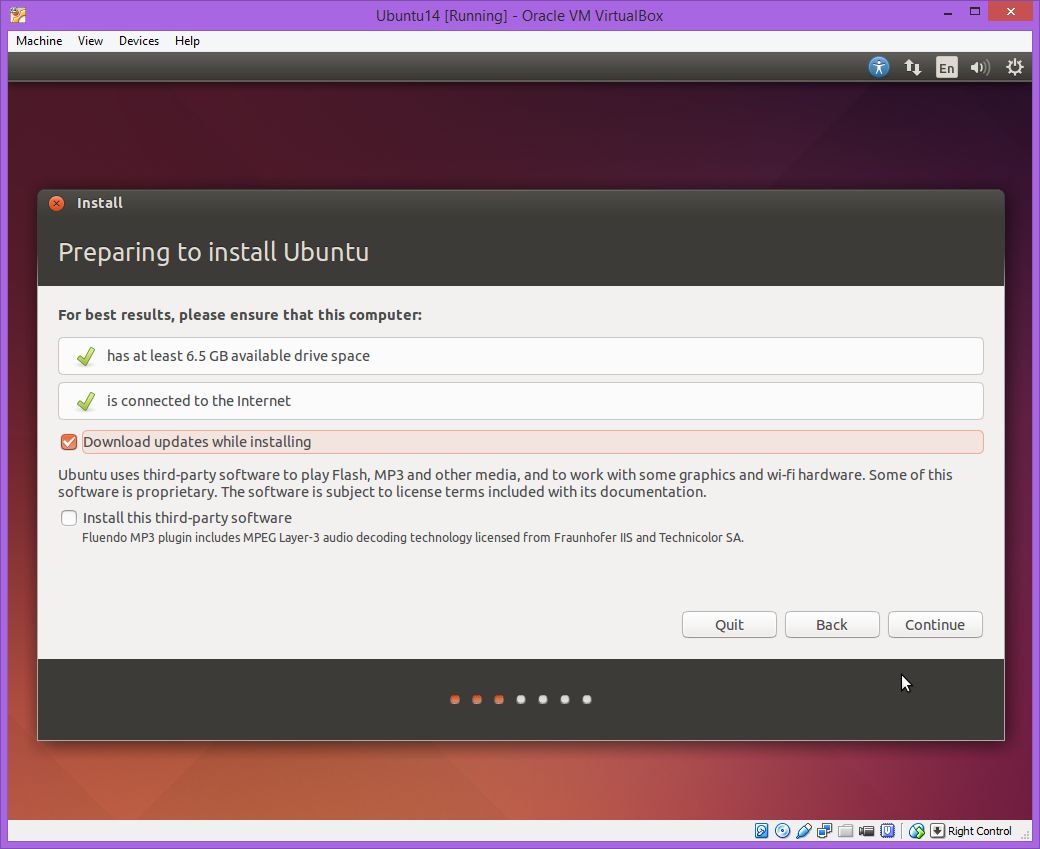Click 'Right Control' host key label
The image size is (1040, 849).
(980, 831)
